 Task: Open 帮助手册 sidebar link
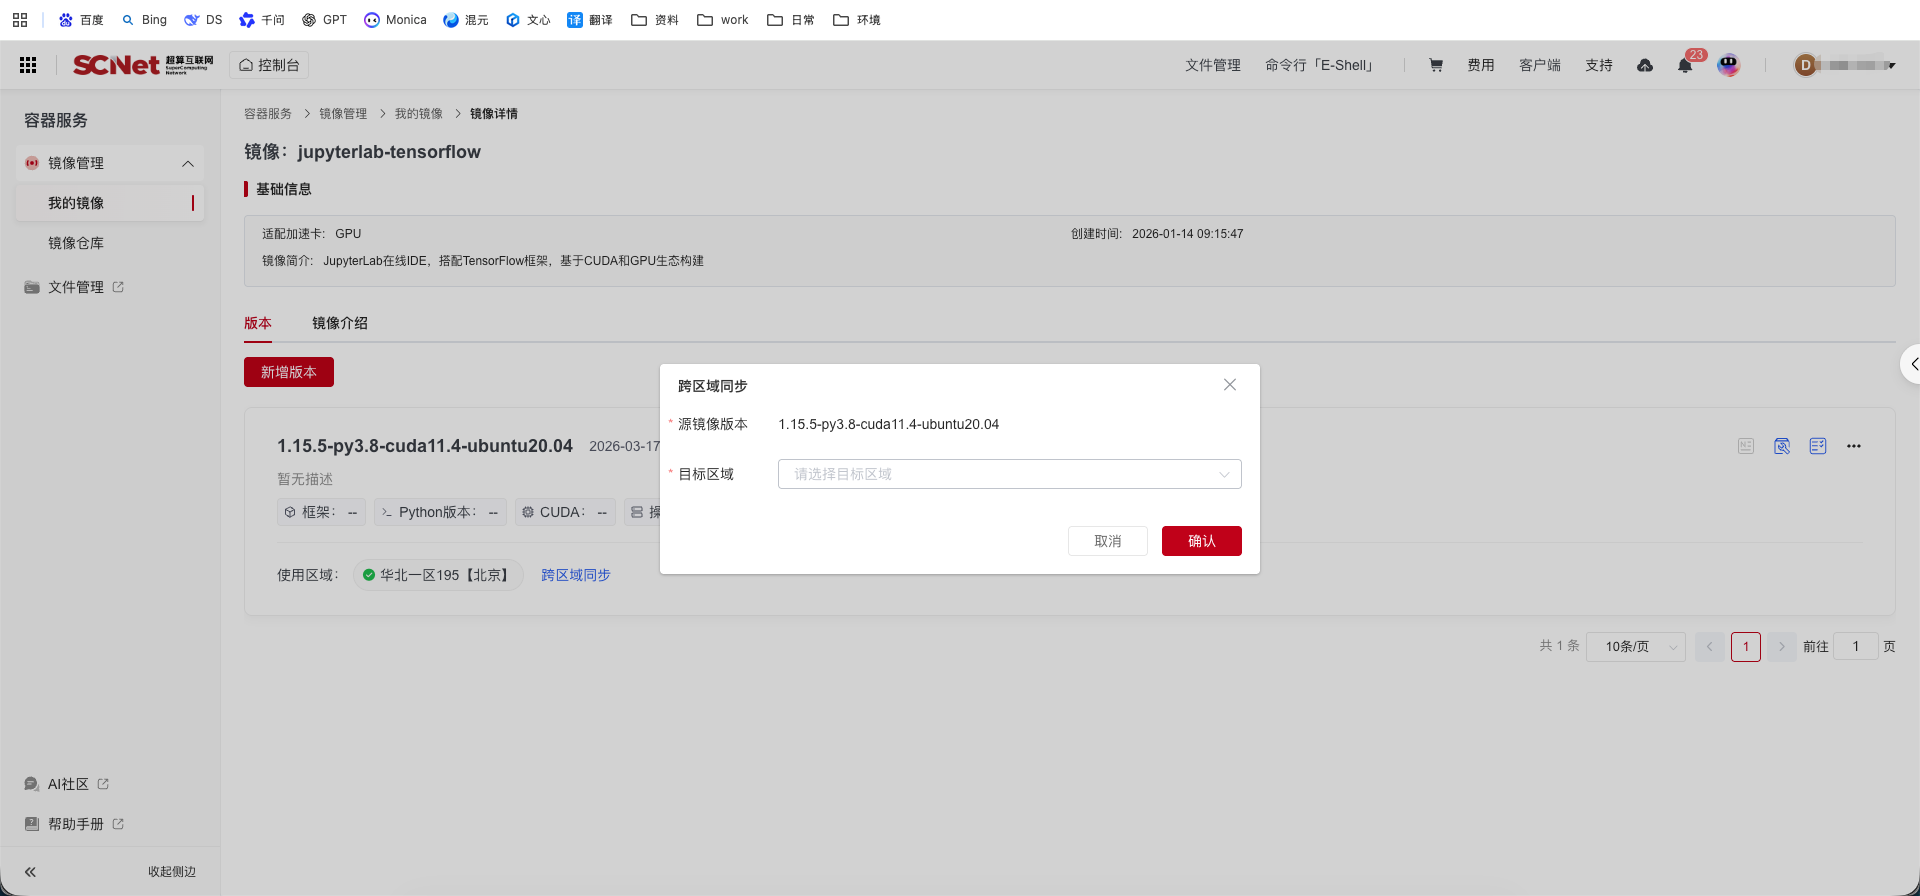click(x=75, y=824)
